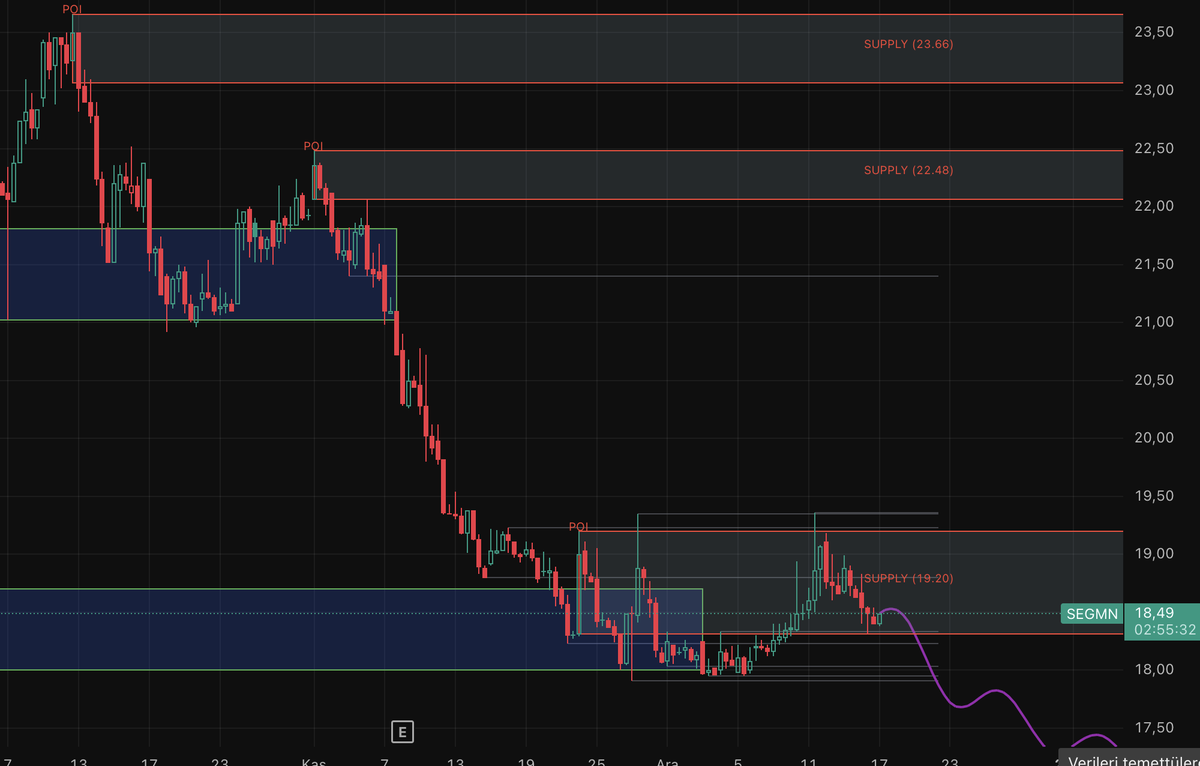Click the 18,00 price axis label

coord(1154,669)
